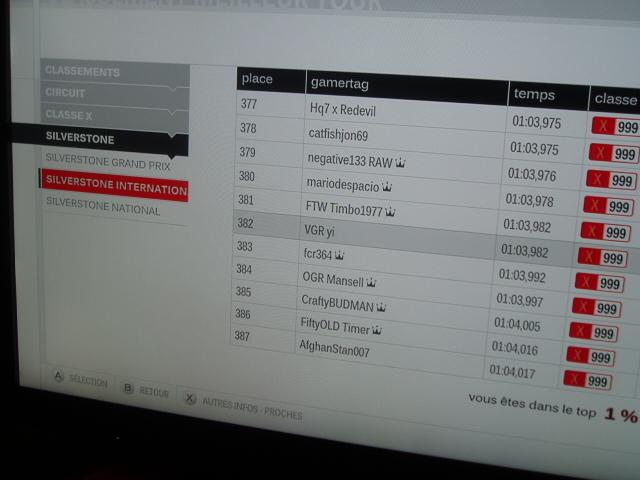This screenshot has width=640, height=480.
Task: Click the gamertag column header
Action: click(x=340, y=81)
